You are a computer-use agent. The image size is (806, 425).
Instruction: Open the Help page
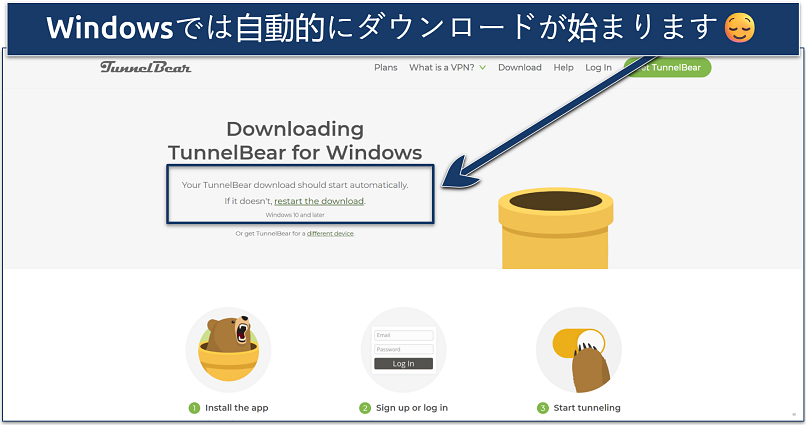pos(563,67)
